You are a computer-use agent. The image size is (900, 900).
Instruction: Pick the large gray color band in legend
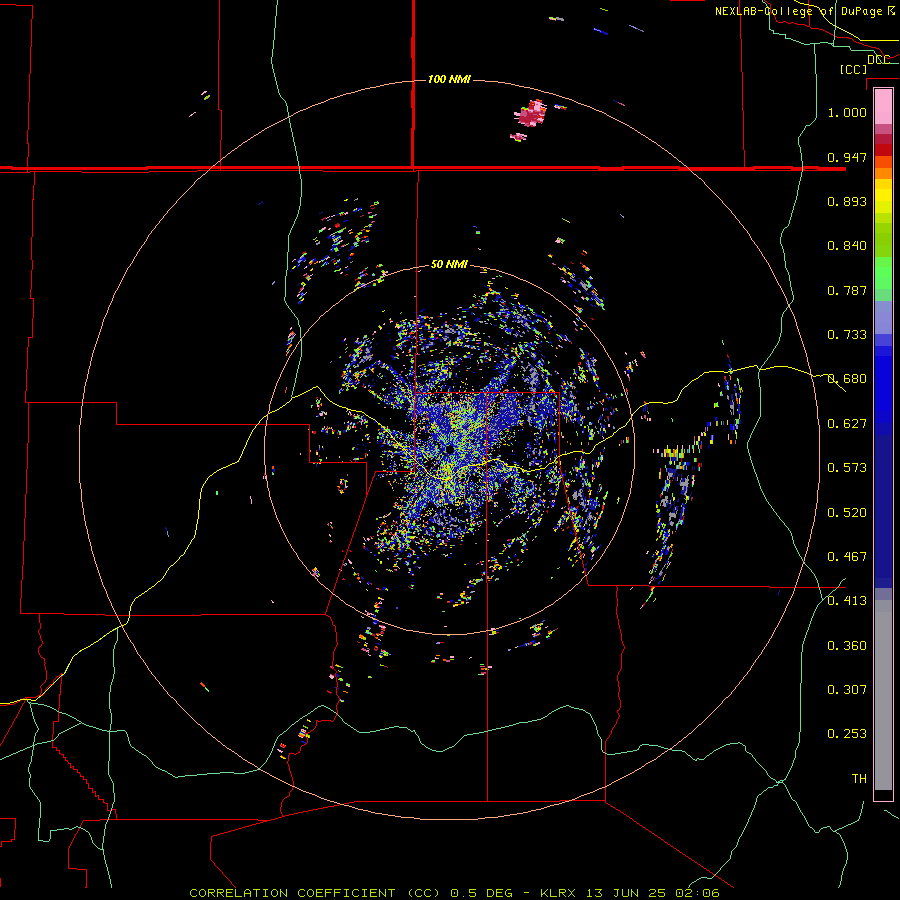click(x=883, y=695)
